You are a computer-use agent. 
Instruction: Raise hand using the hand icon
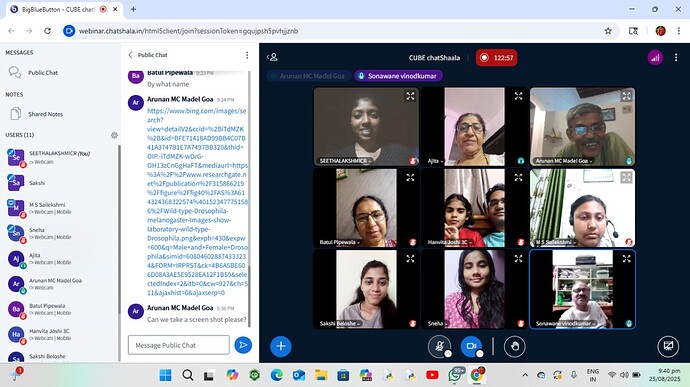[x=514, y=346]
